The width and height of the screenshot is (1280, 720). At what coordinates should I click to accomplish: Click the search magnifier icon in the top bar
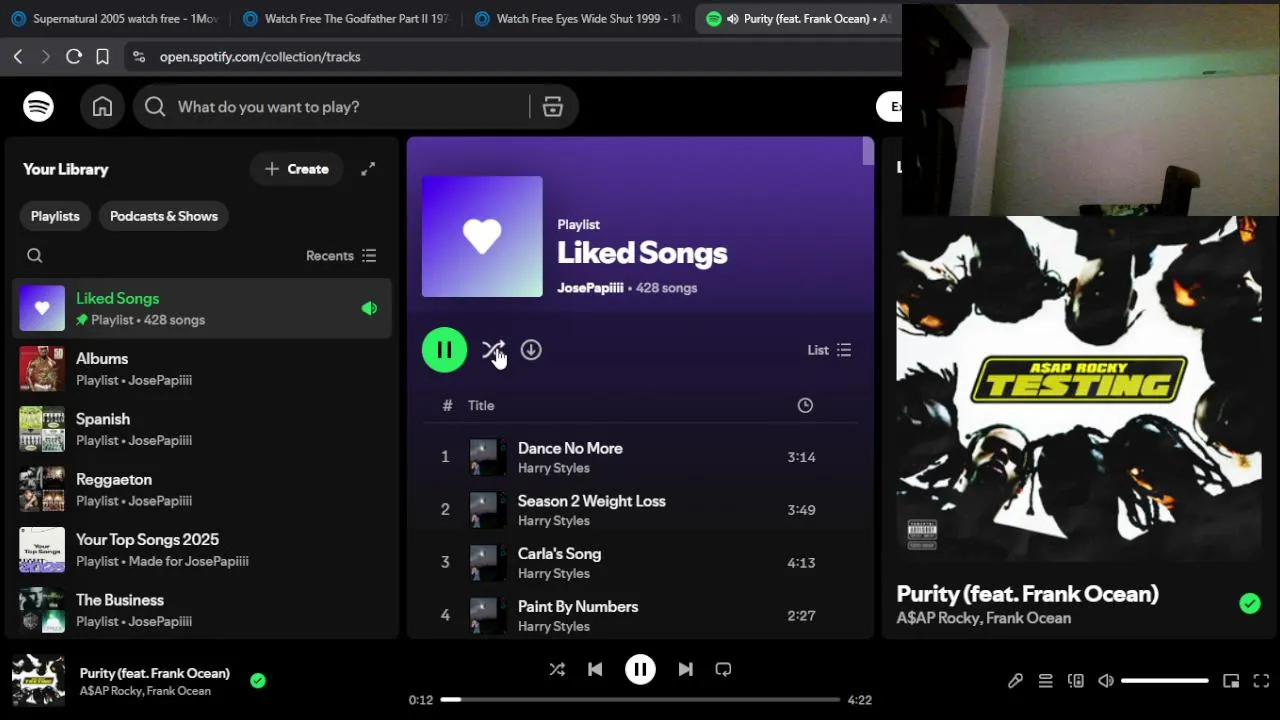click(155, 107)
